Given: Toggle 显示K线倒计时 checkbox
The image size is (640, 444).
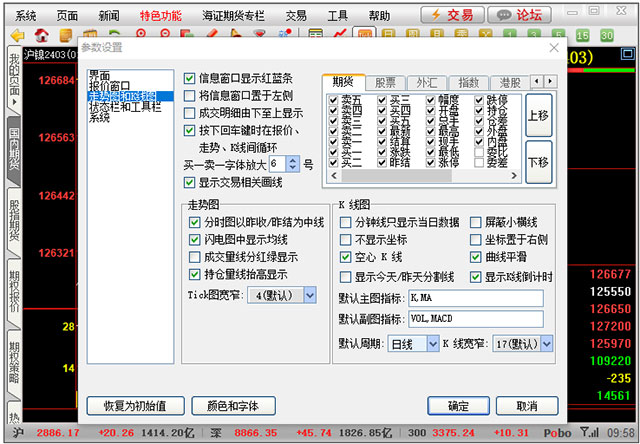Looking at the screenshot, I should pyautogui.click(x=476, y=278).
